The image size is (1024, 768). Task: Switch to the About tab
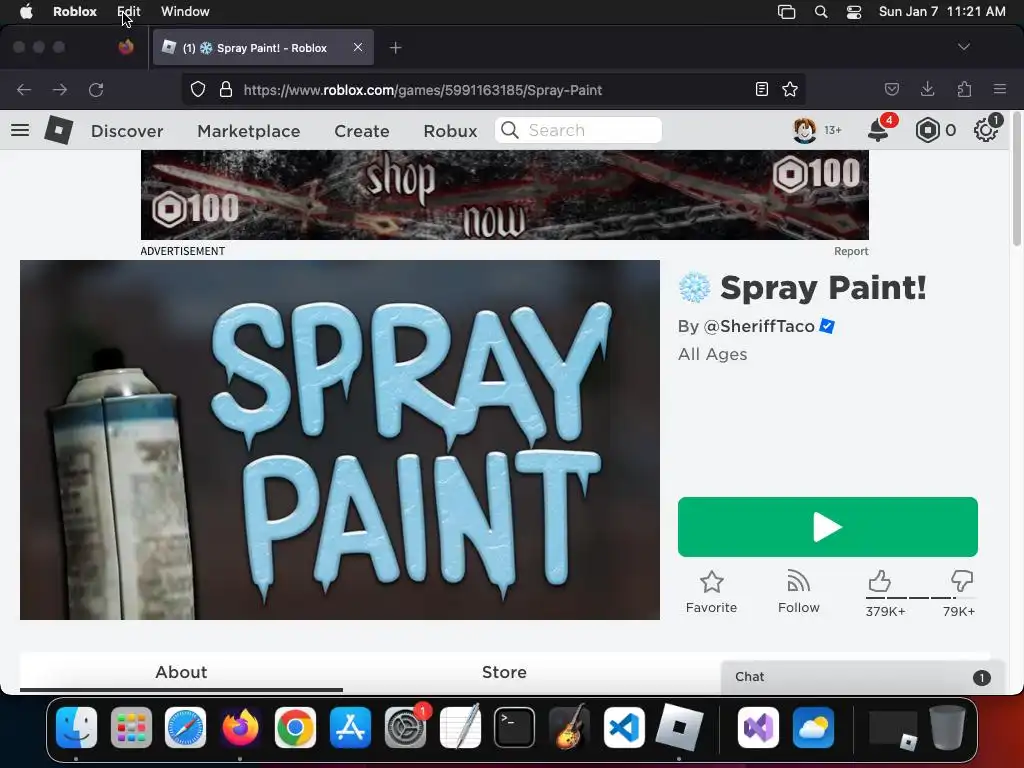click(181, 672)
